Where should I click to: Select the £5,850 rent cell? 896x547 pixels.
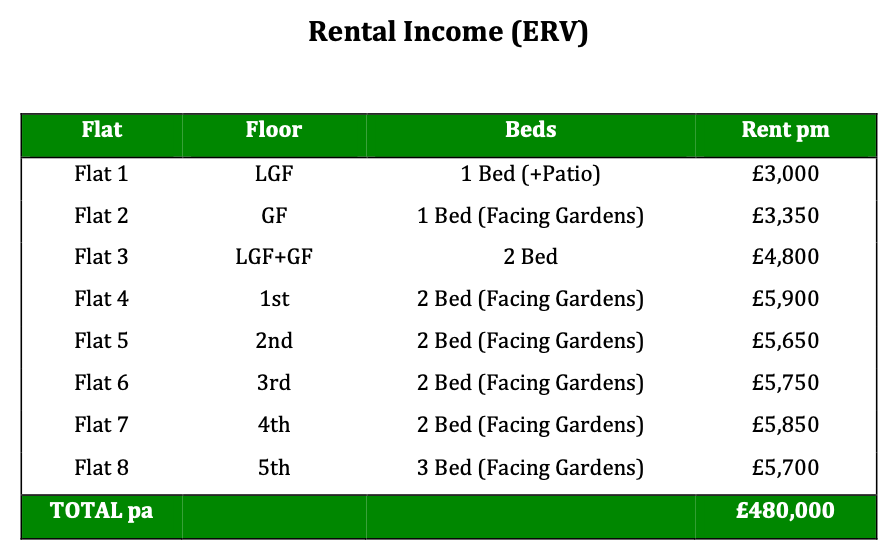click(785, 425)
